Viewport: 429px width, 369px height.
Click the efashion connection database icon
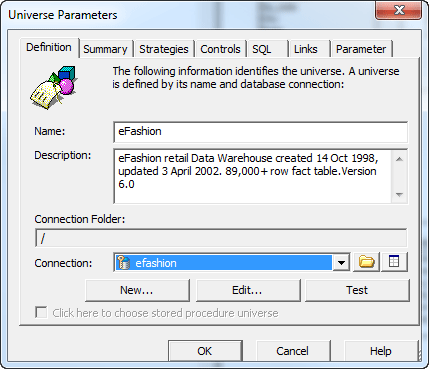click(124, 263)
